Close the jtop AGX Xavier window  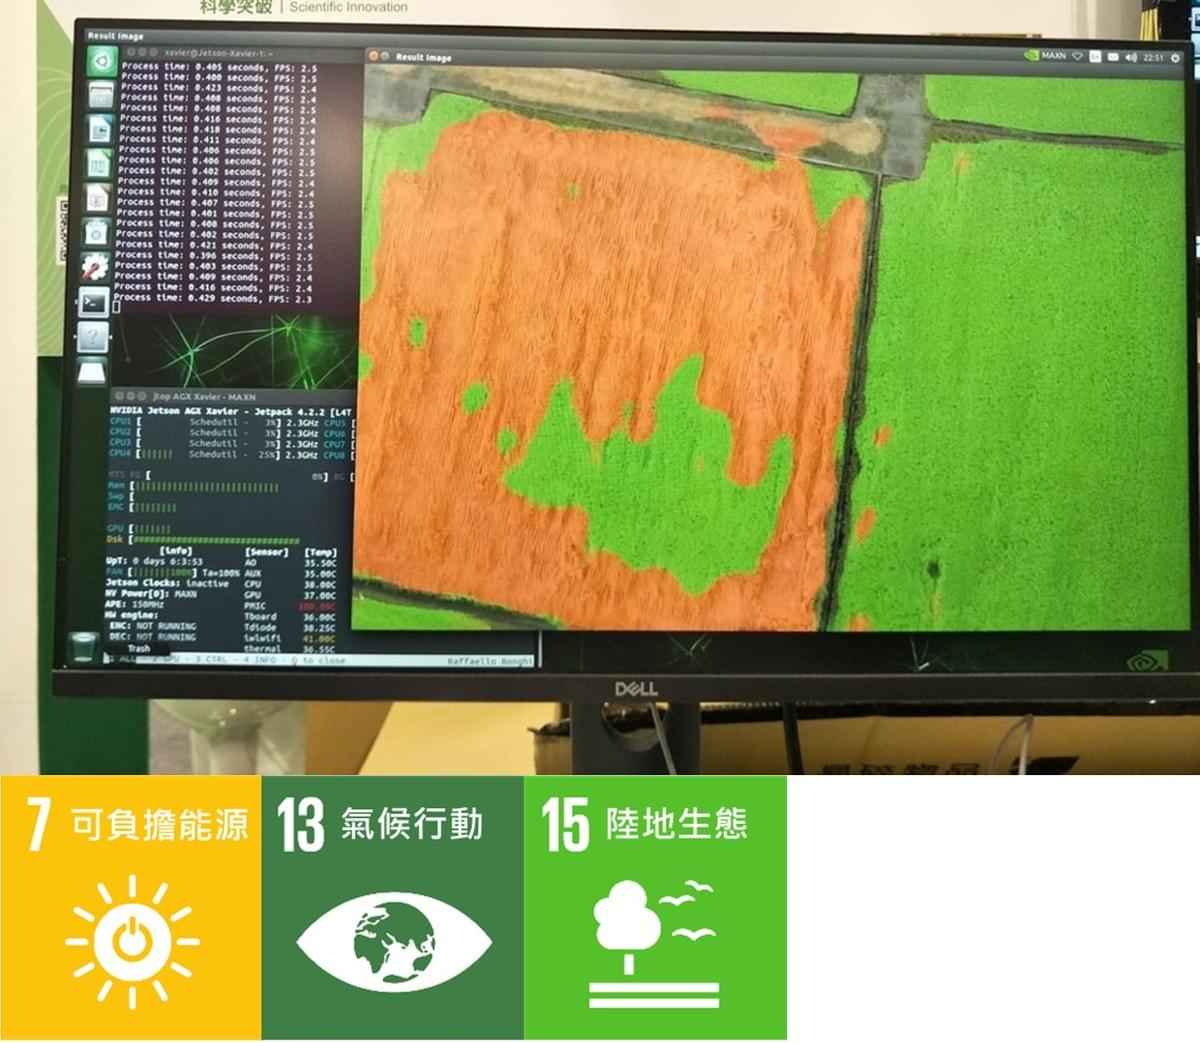(x=120, y=396)
